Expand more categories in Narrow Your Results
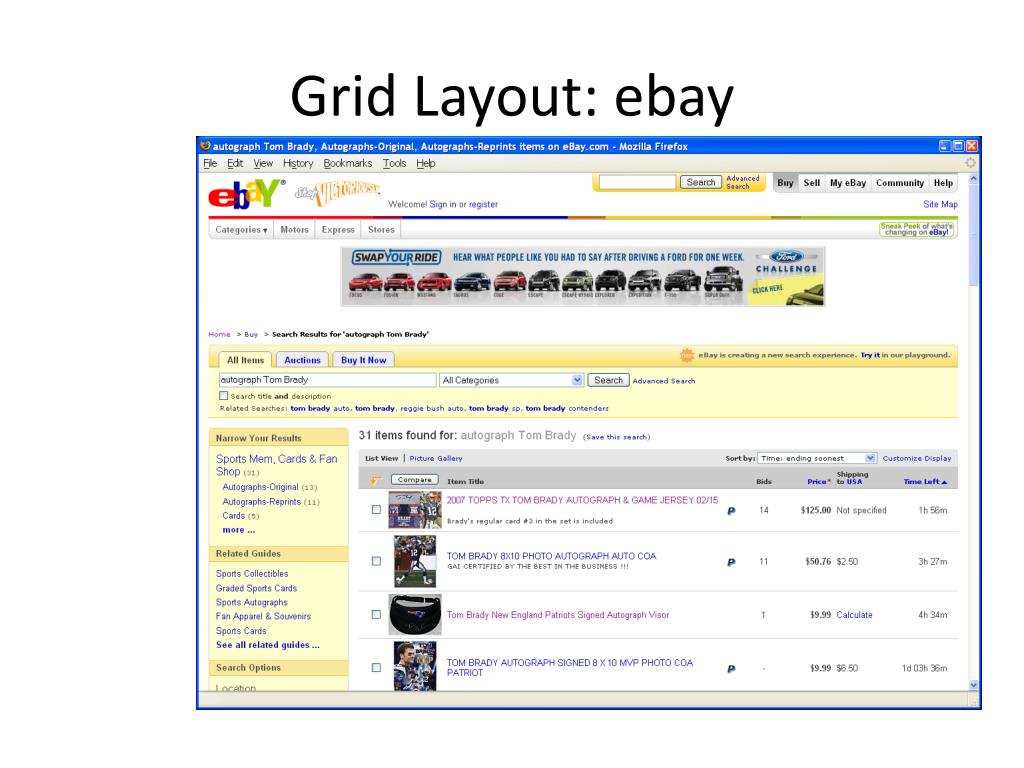Screen dimensions: 1024x768 238,530
